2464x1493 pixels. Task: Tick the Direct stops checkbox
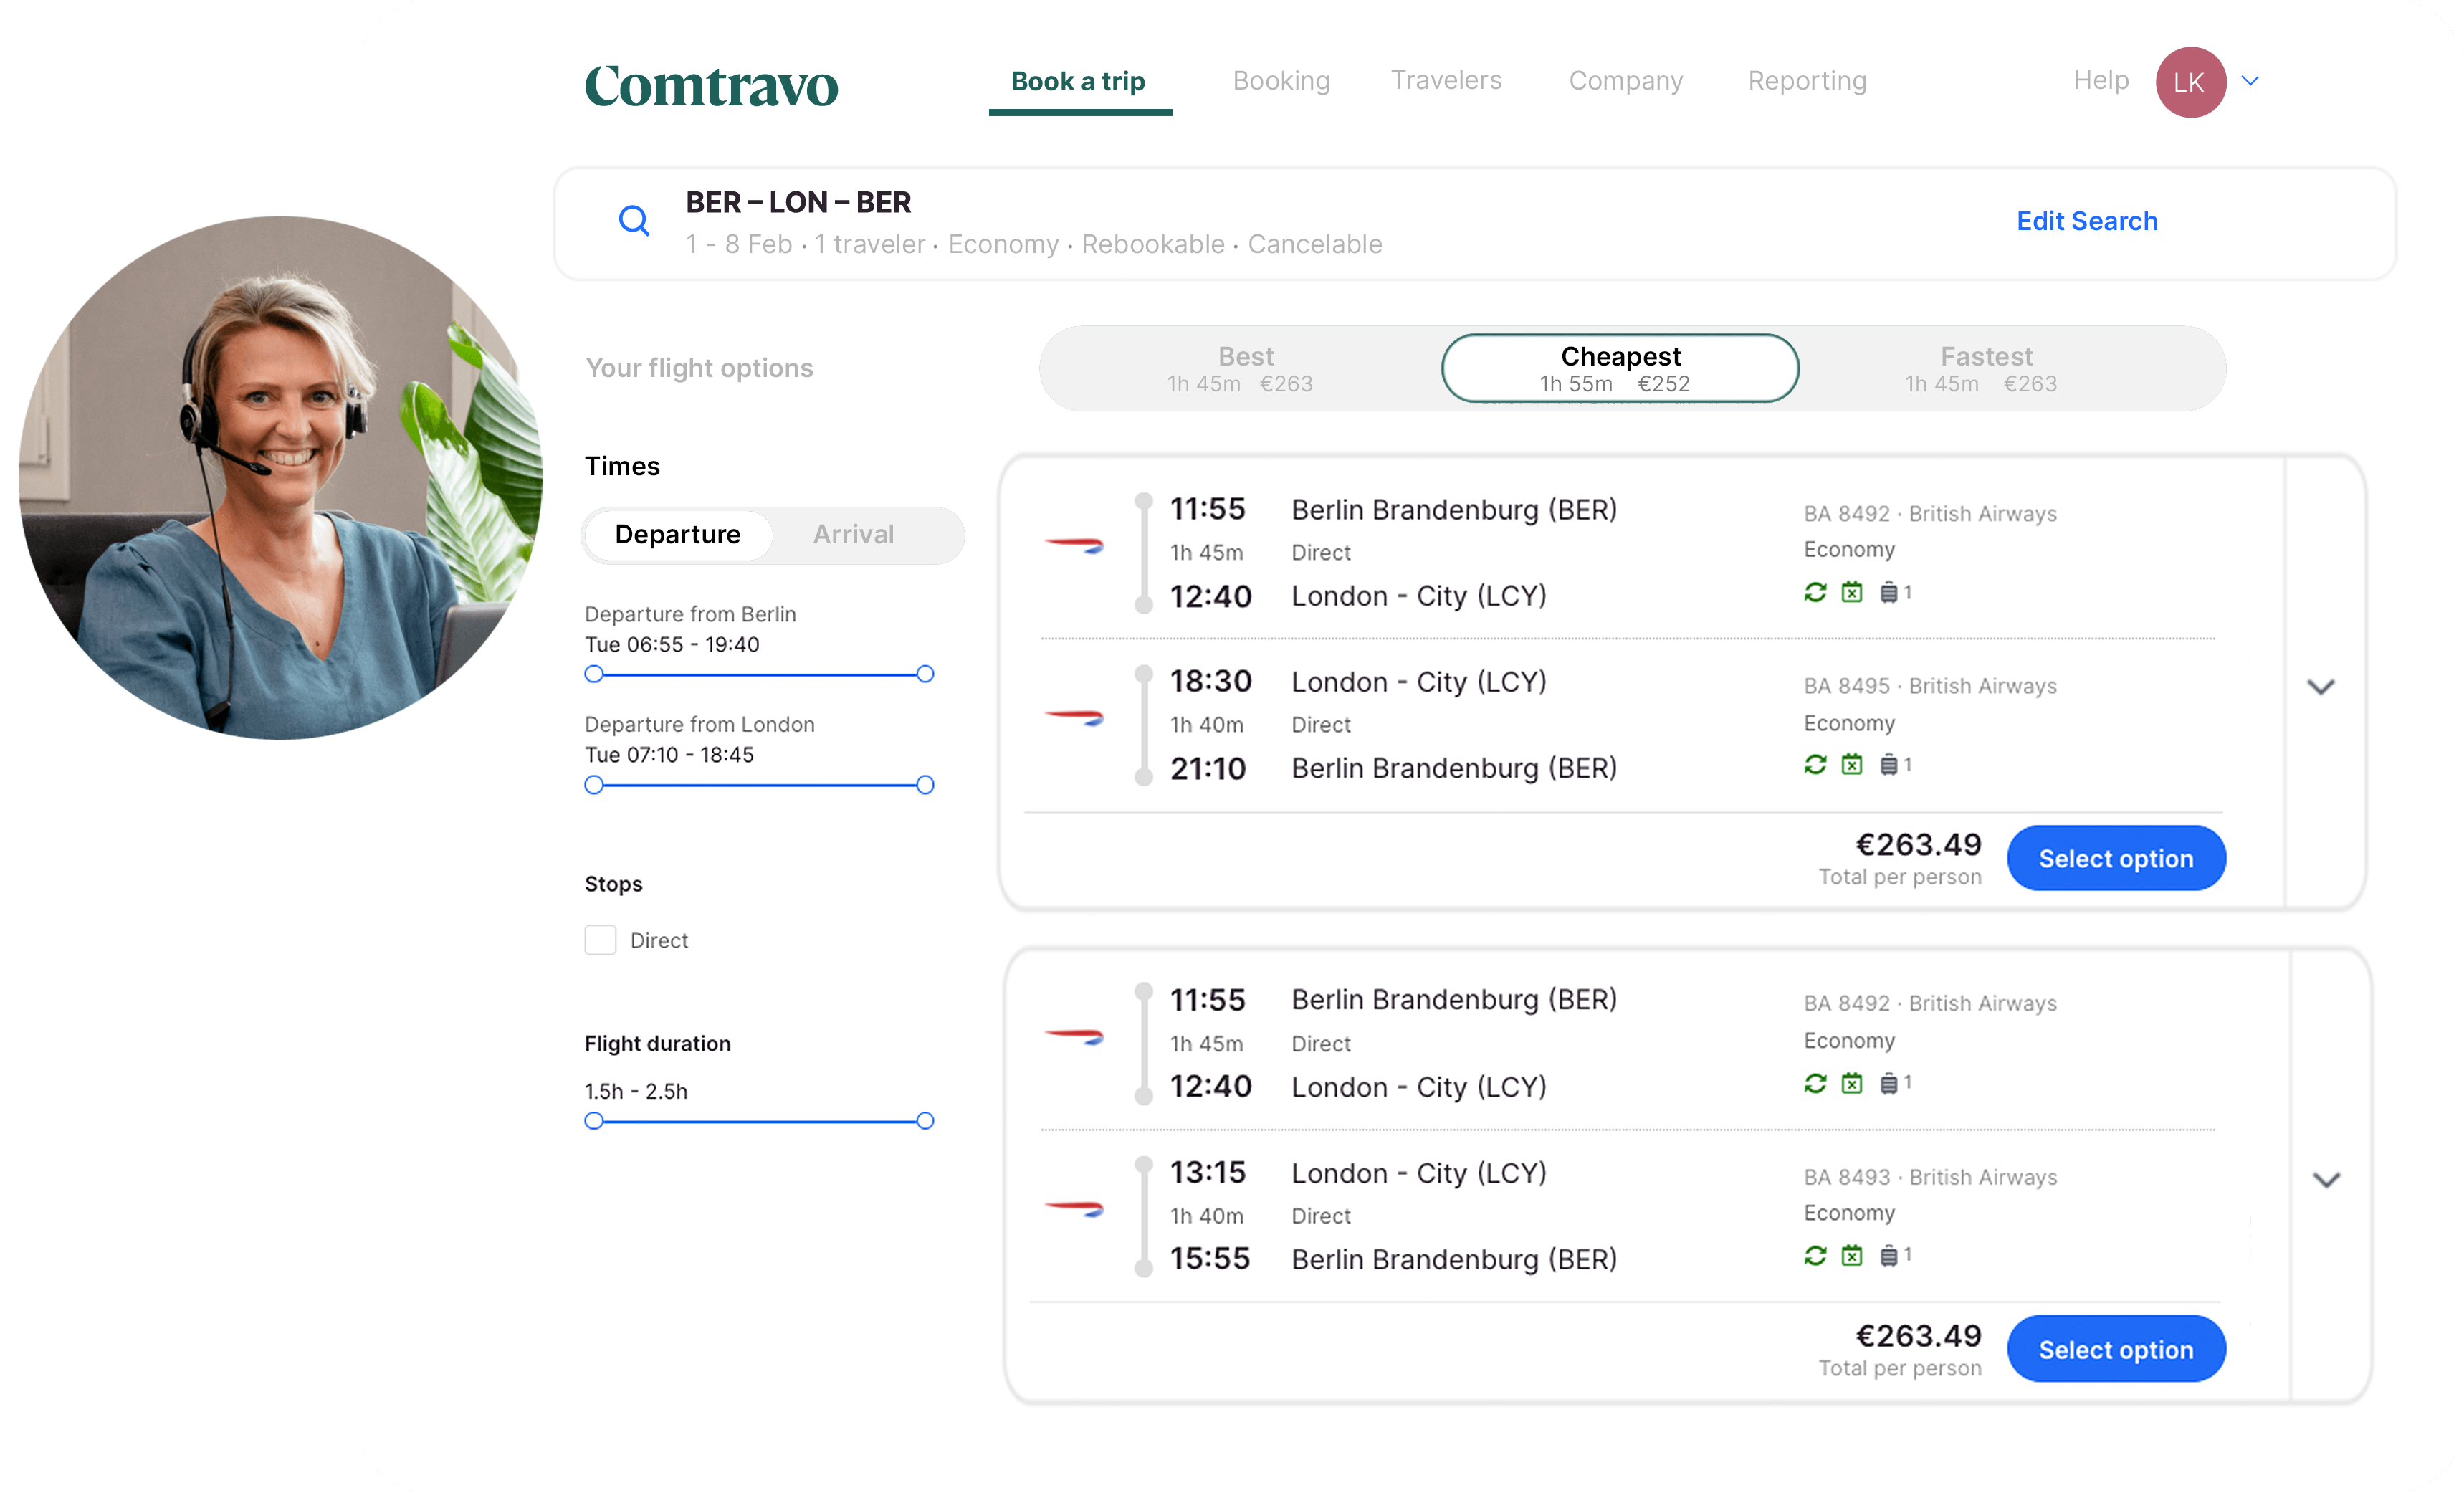coord(600,940)
